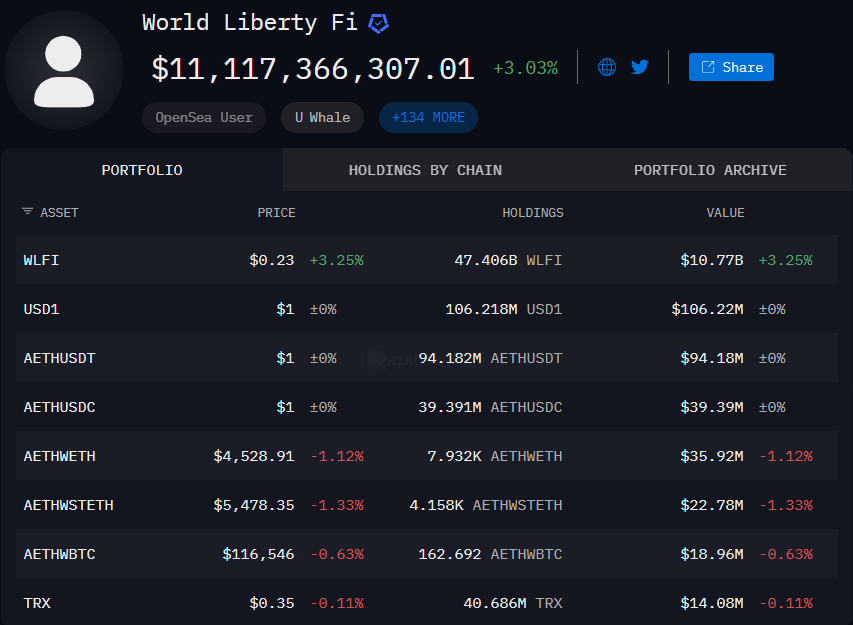Open the WLFI asset row
This screenshot has width=853, height=625.
(x=426, y=260)
